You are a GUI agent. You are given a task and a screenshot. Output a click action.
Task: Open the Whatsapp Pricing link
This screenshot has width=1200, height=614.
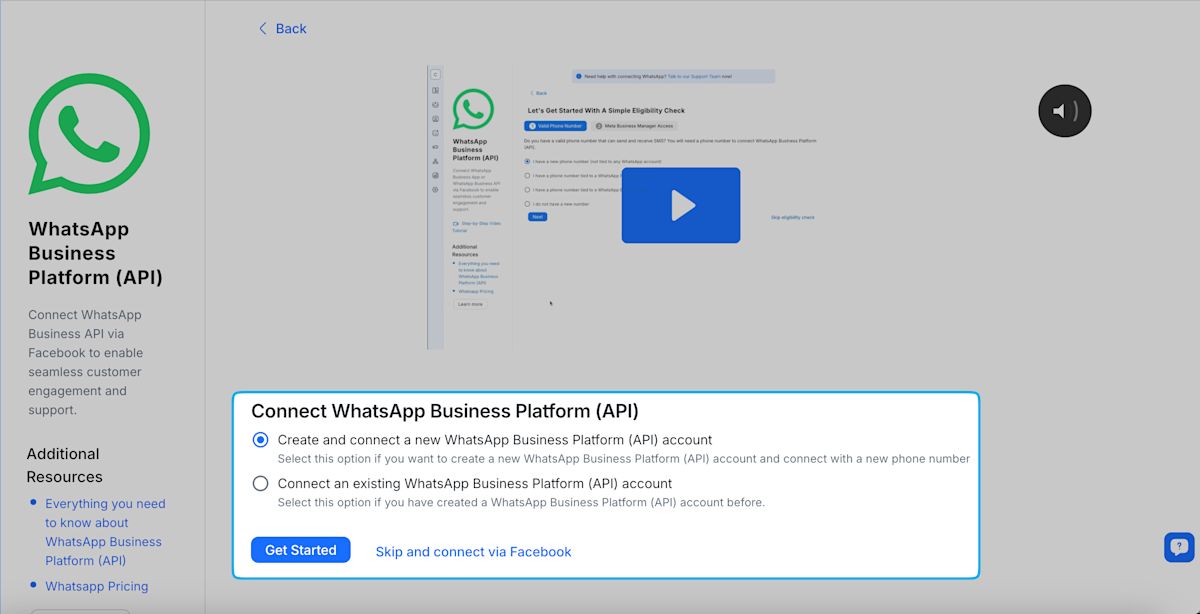point(96,586)
